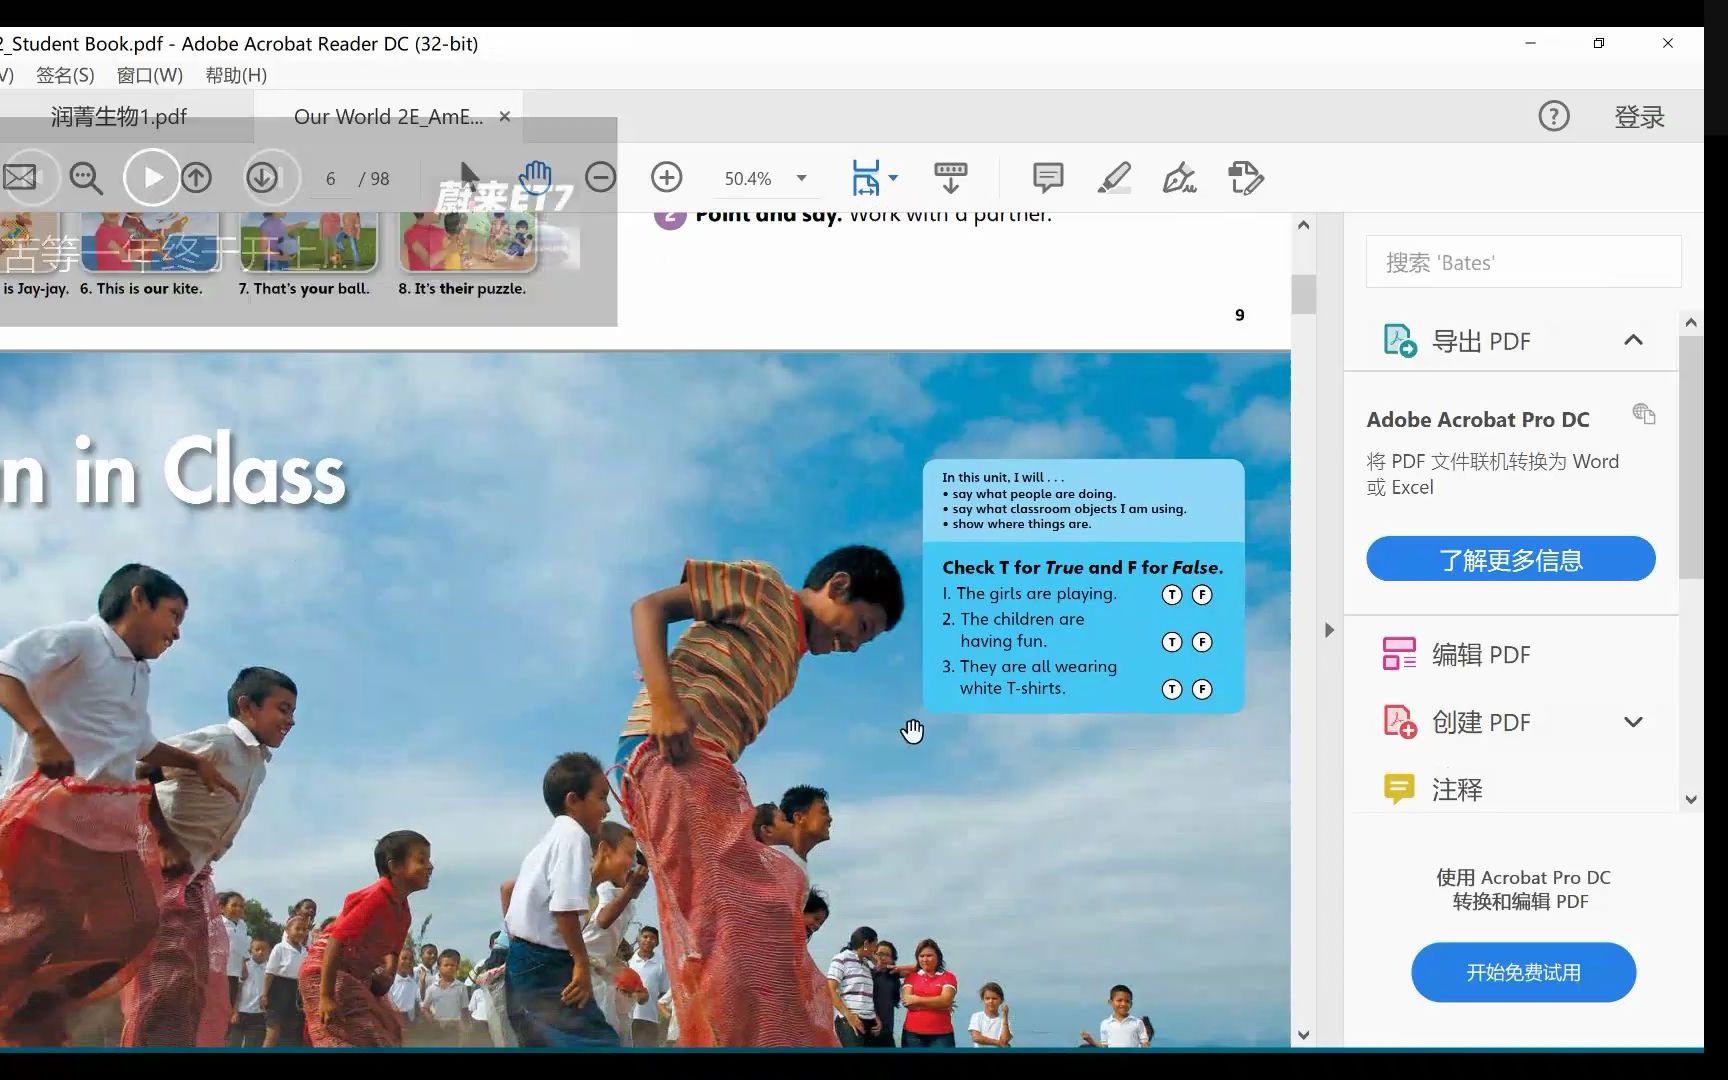Click the tools pane scrollbar thumb
Image resolution: width=1728 pixels, height=1080 pixels.
tap(1691, 457)
